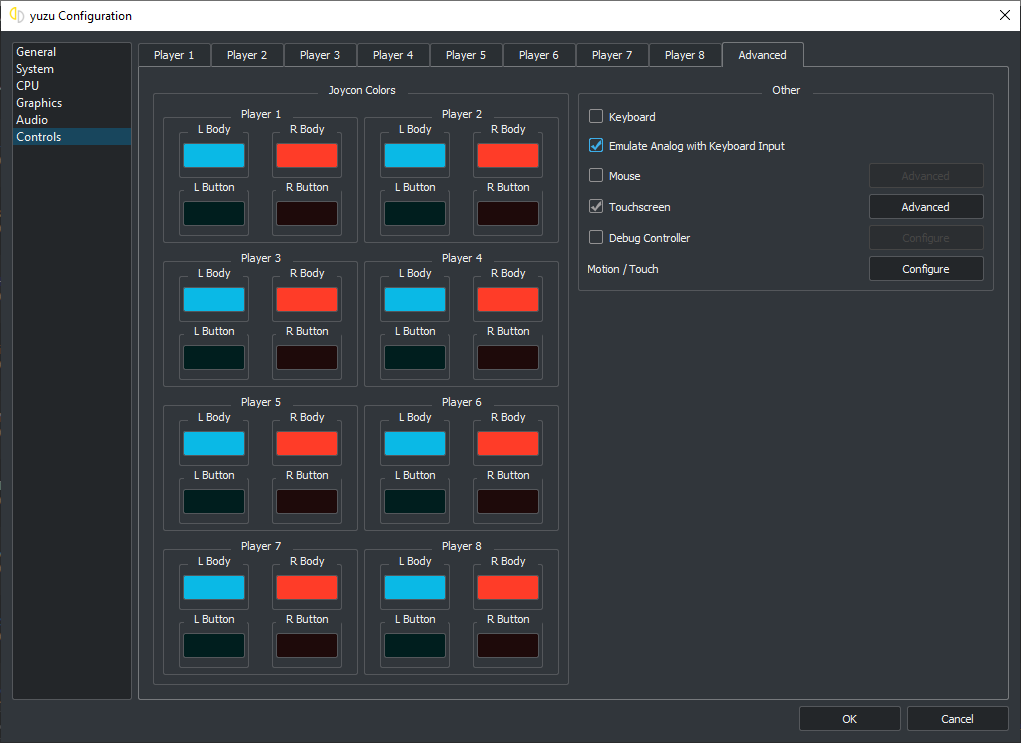
Task: Switch to the Player 1 tab
Action: 174,55
